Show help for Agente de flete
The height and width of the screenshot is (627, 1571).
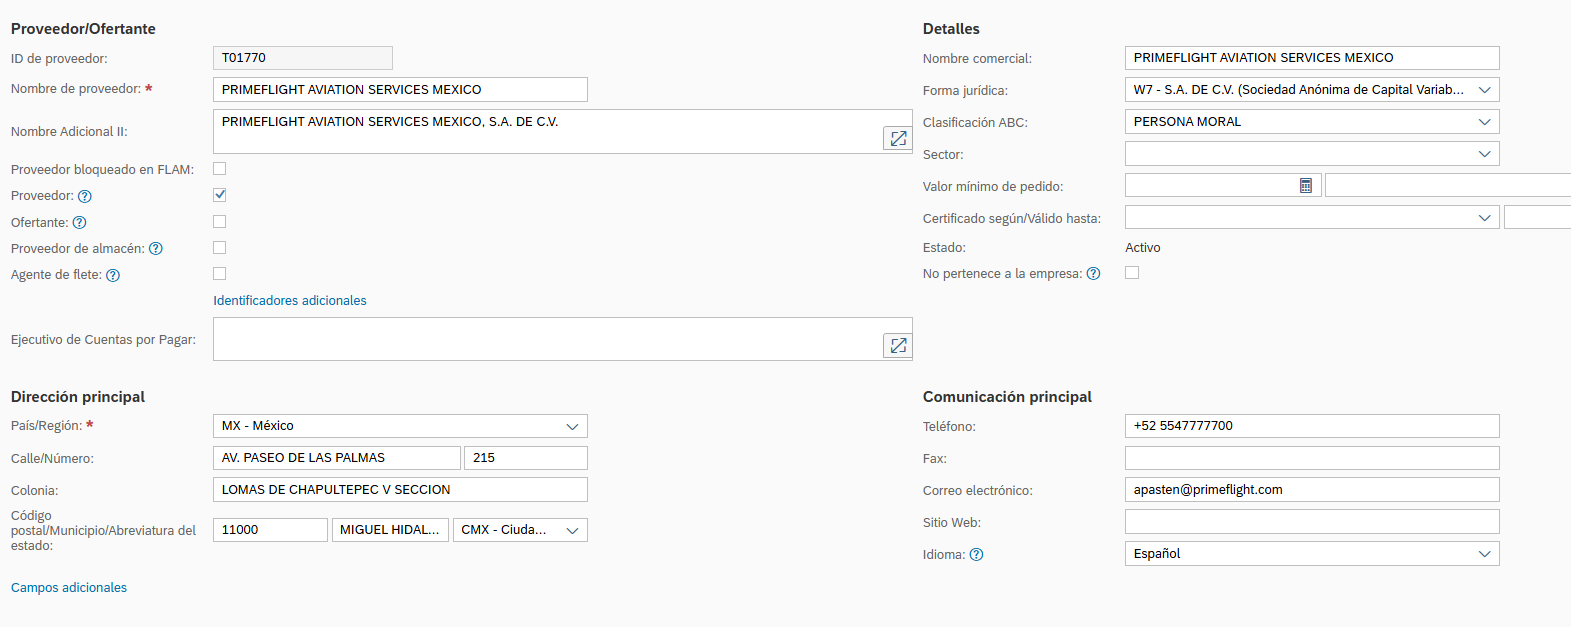point(113,276)
